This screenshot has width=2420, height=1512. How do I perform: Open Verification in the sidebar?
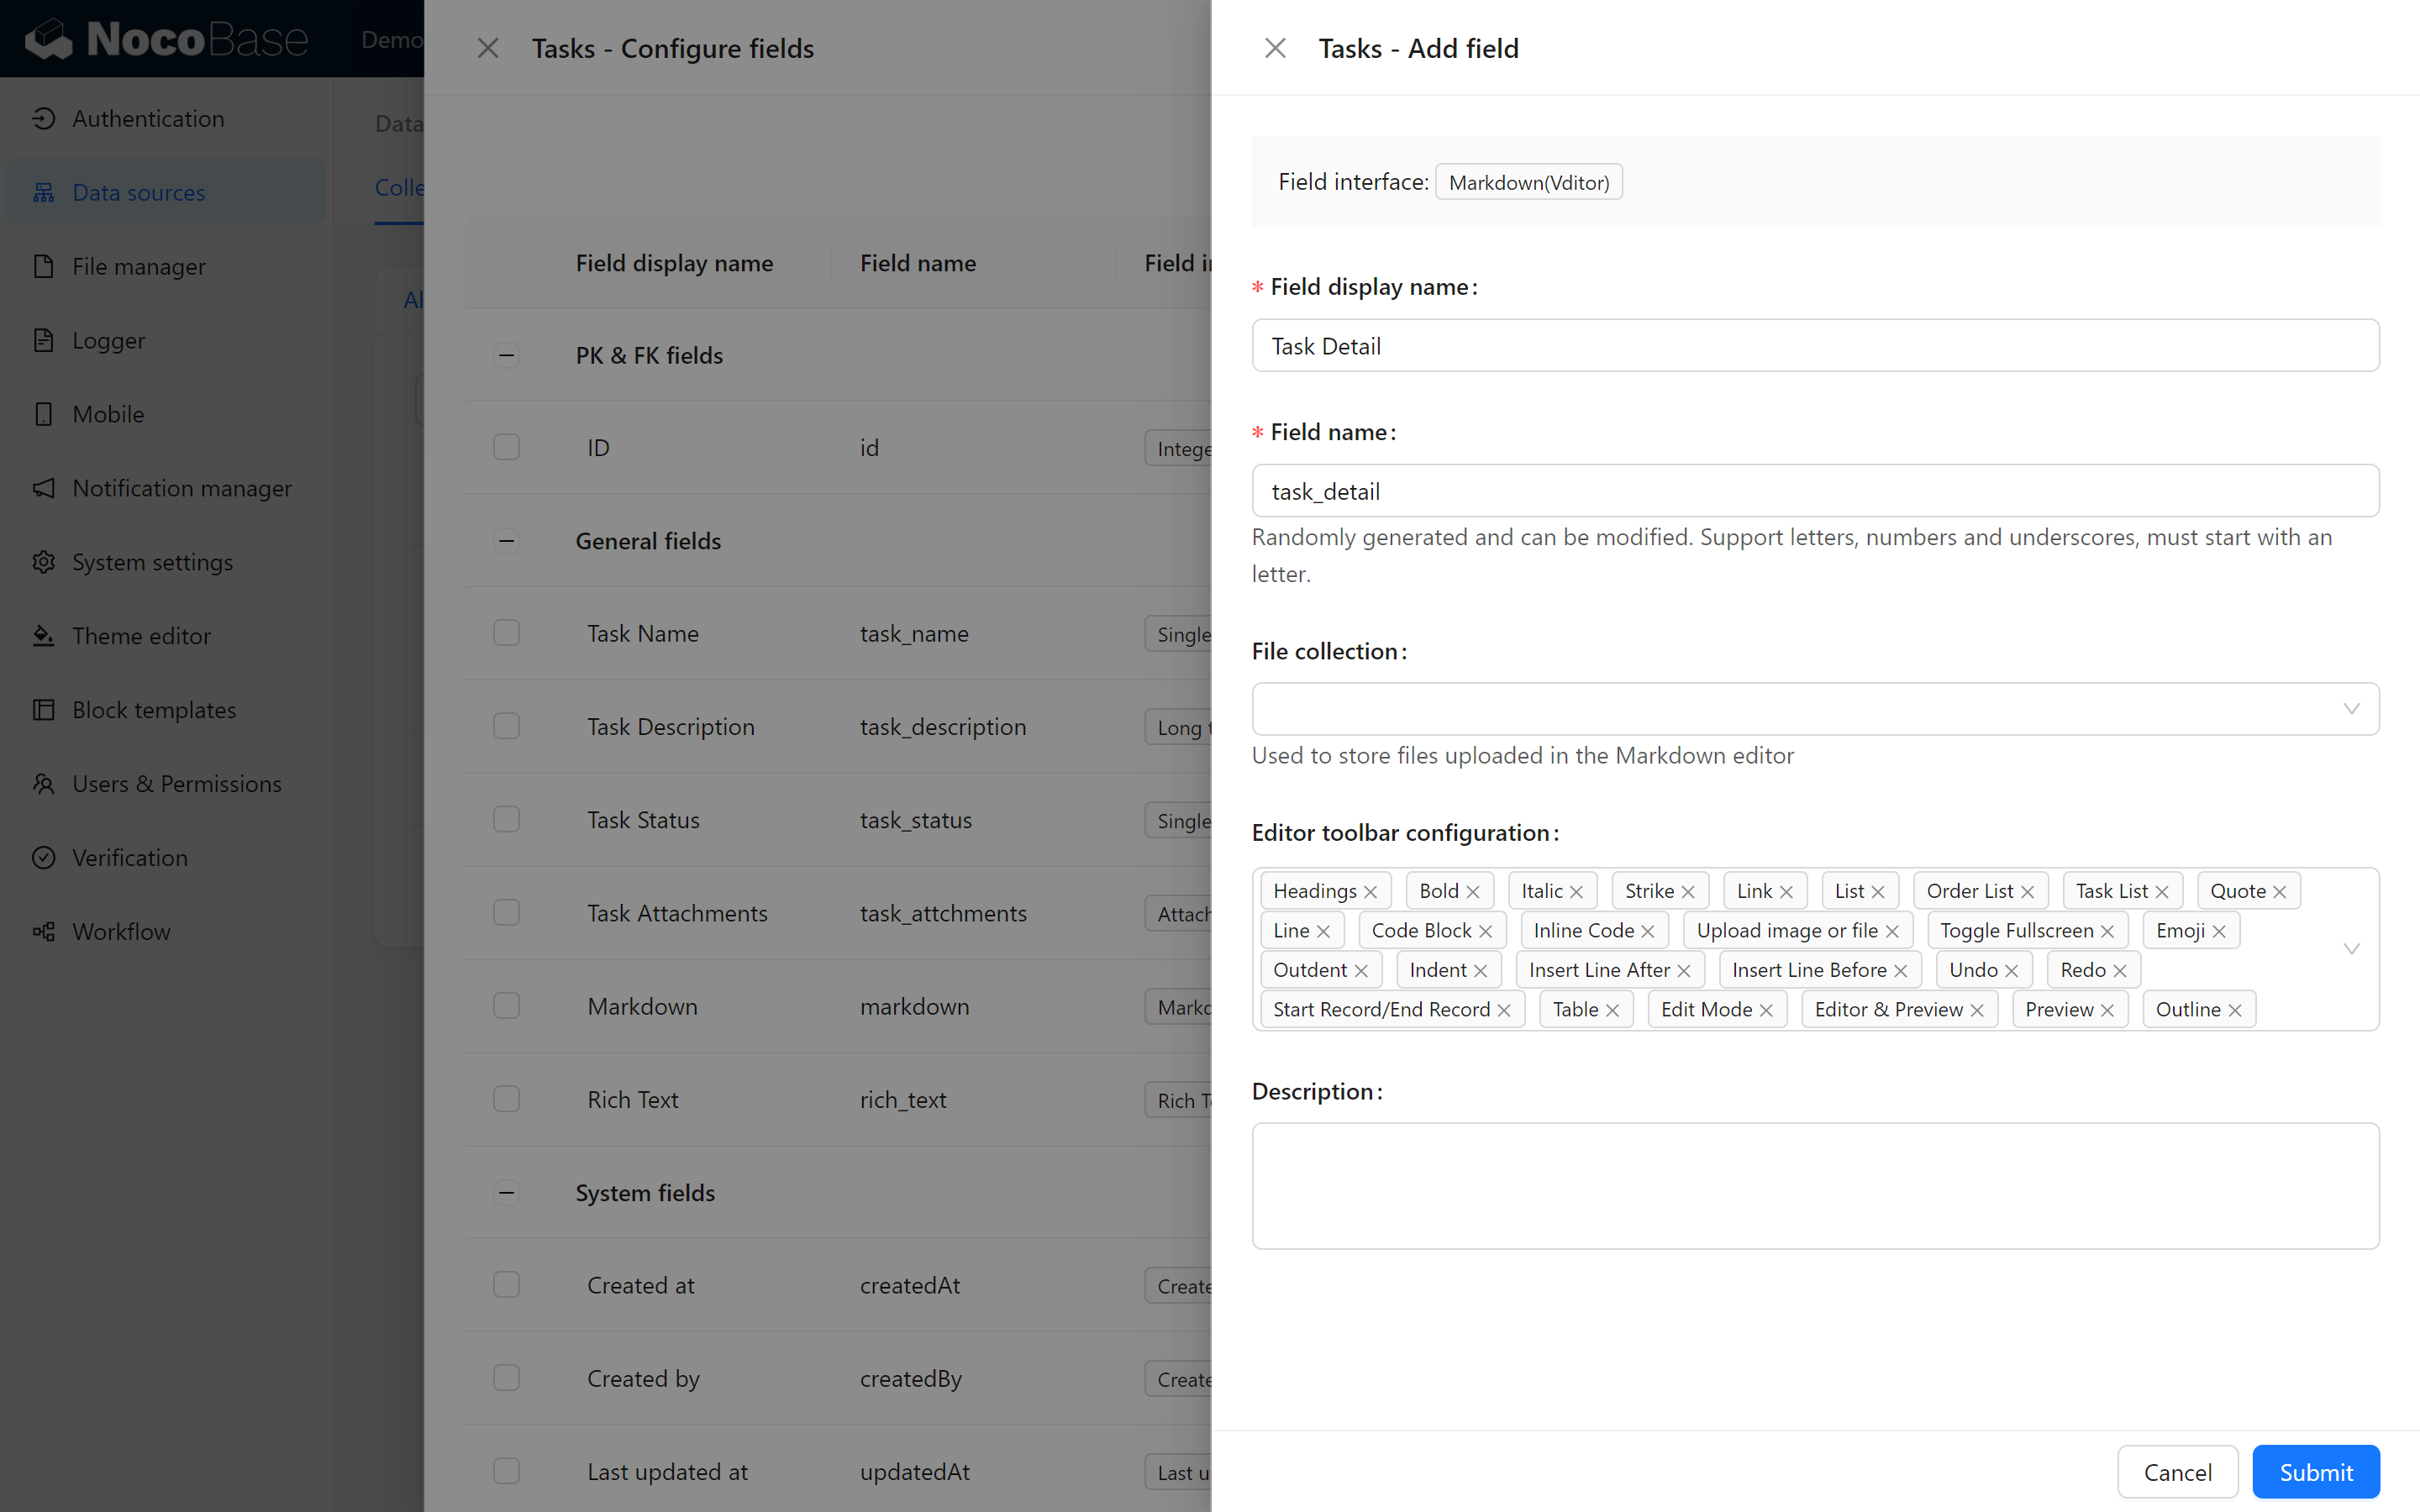165,858
